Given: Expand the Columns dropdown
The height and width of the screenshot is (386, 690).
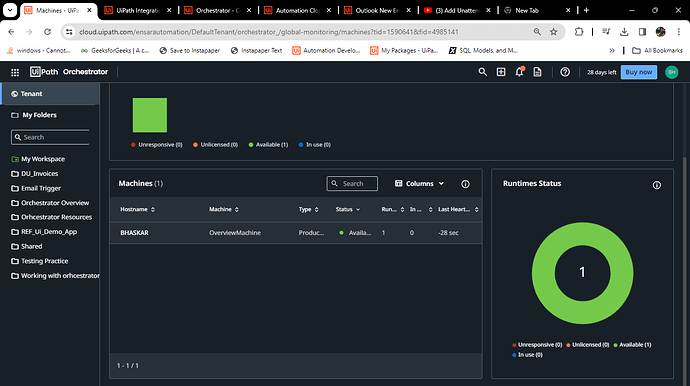Looking at the screenshot, I should pos(419,184).
